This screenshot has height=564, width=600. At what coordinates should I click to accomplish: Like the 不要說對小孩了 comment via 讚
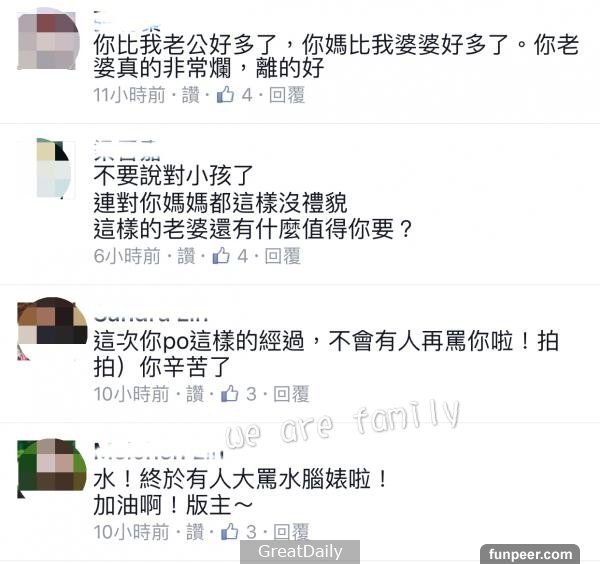coord(186,256)
